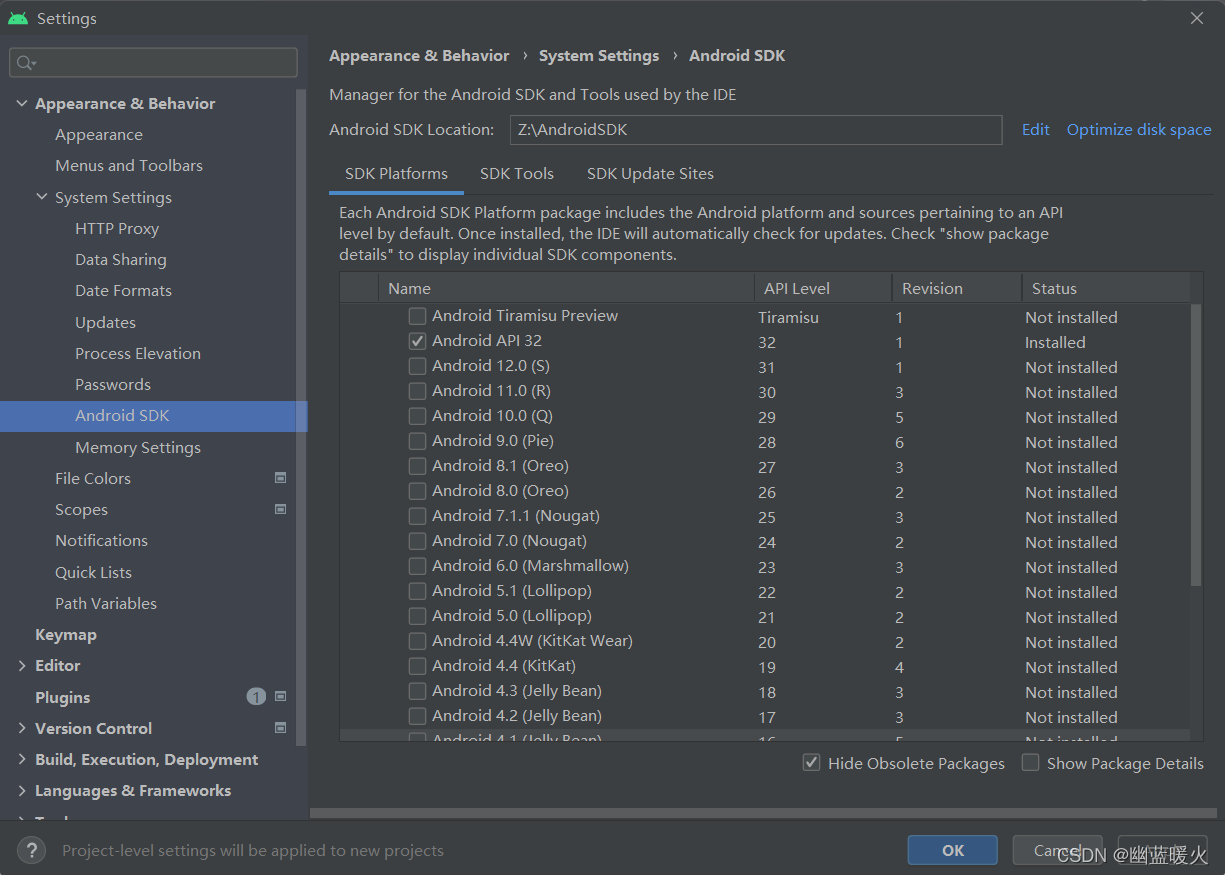The image size is (1225, 875).
Task: Open Keymap settings page
Action: click(66, 634)
